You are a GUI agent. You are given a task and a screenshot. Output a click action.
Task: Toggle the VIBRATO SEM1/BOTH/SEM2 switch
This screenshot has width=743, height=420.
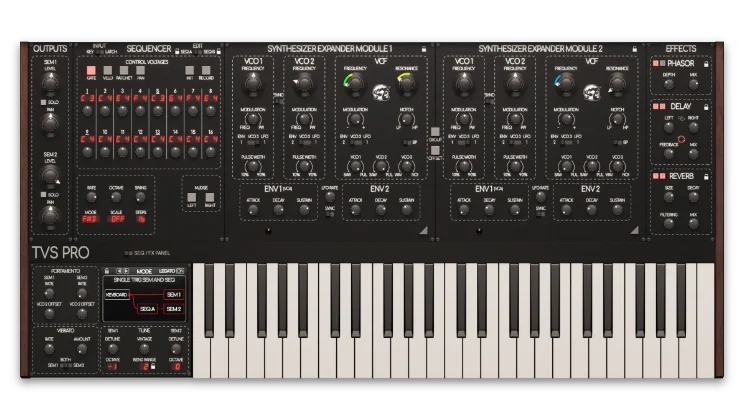tap(66, 365)
